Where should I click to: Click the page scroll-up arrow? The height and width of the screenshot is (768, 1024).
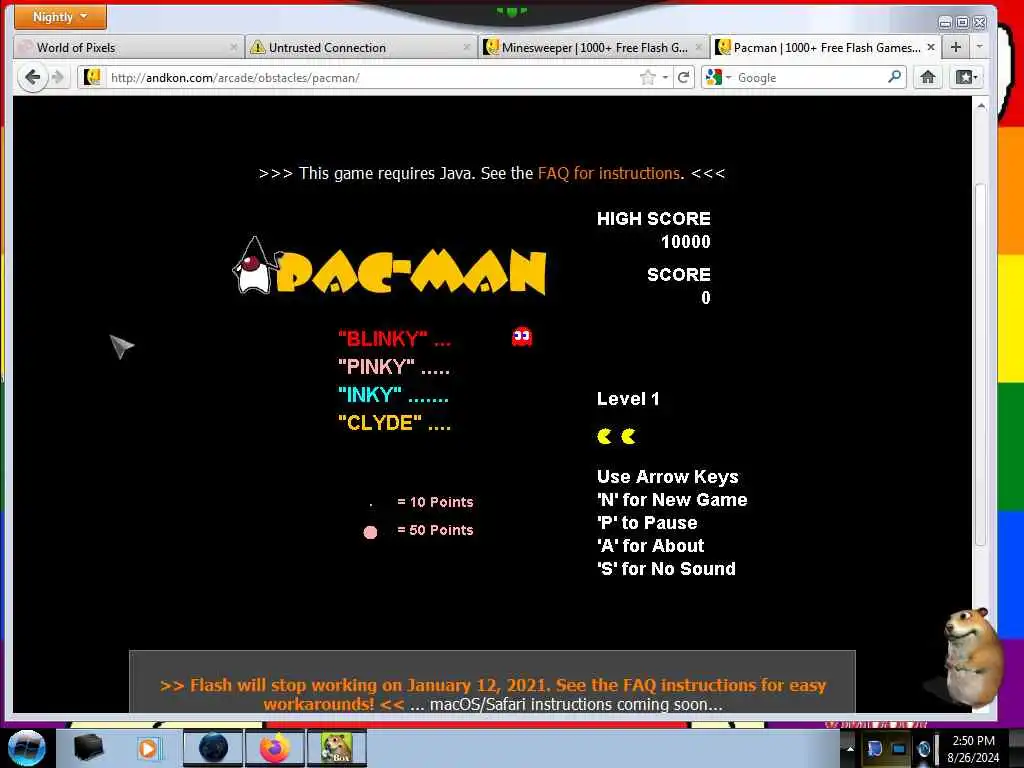point(980,105)
